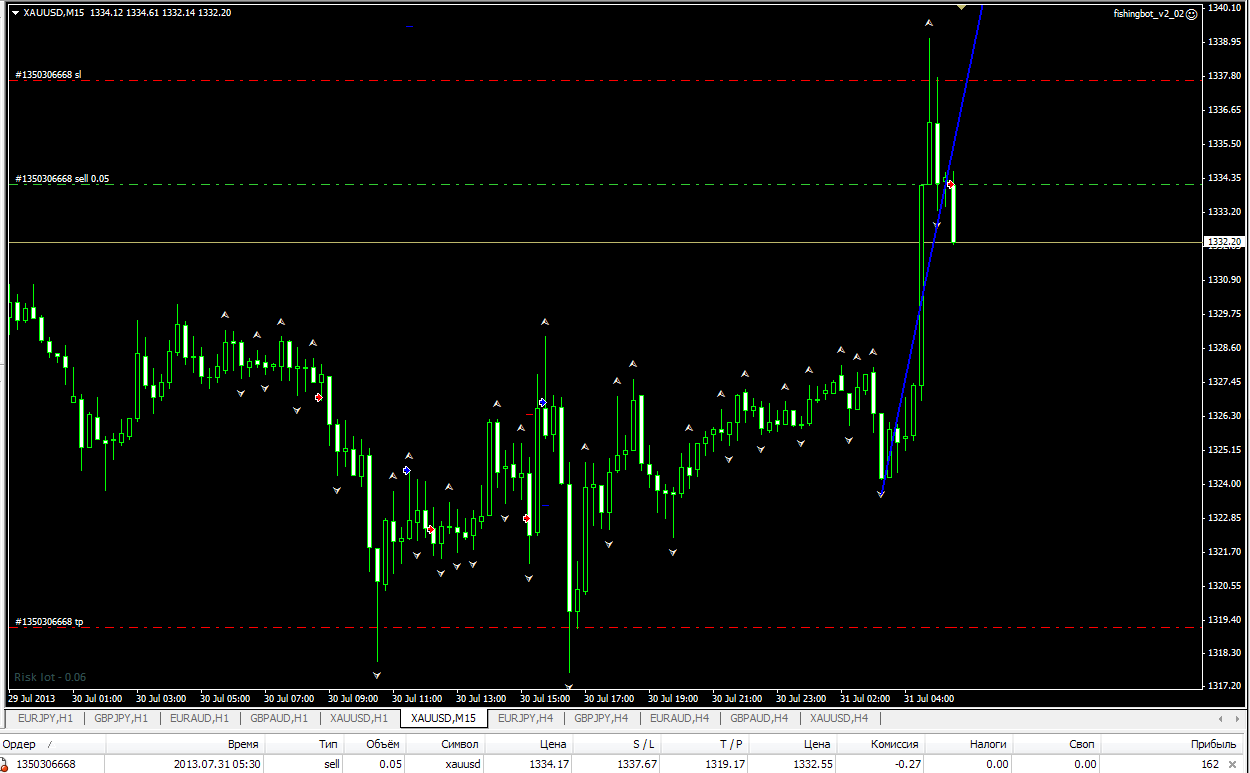The width and height of the screenshot is (1250, 773).
Task: Click the stop loss value 1337.67
Action: click(638, 764)
